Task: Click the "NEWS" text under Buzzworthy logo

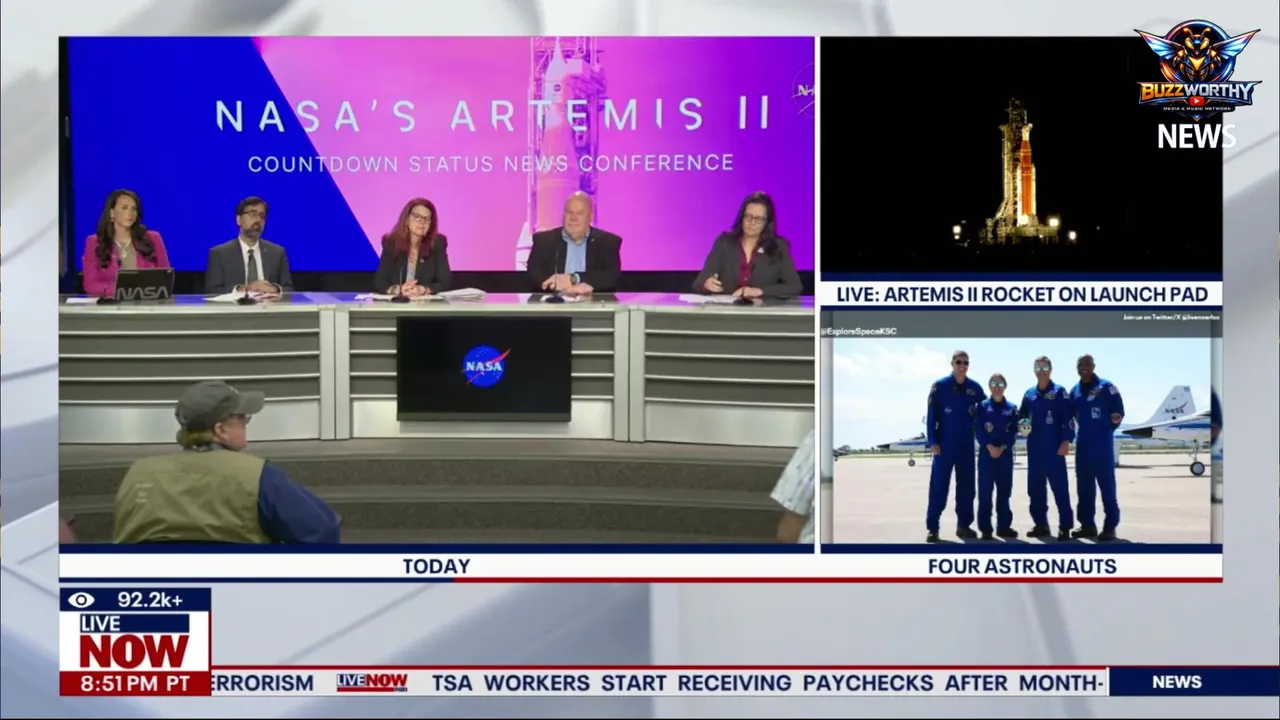Action: [x=1197, y=136]
